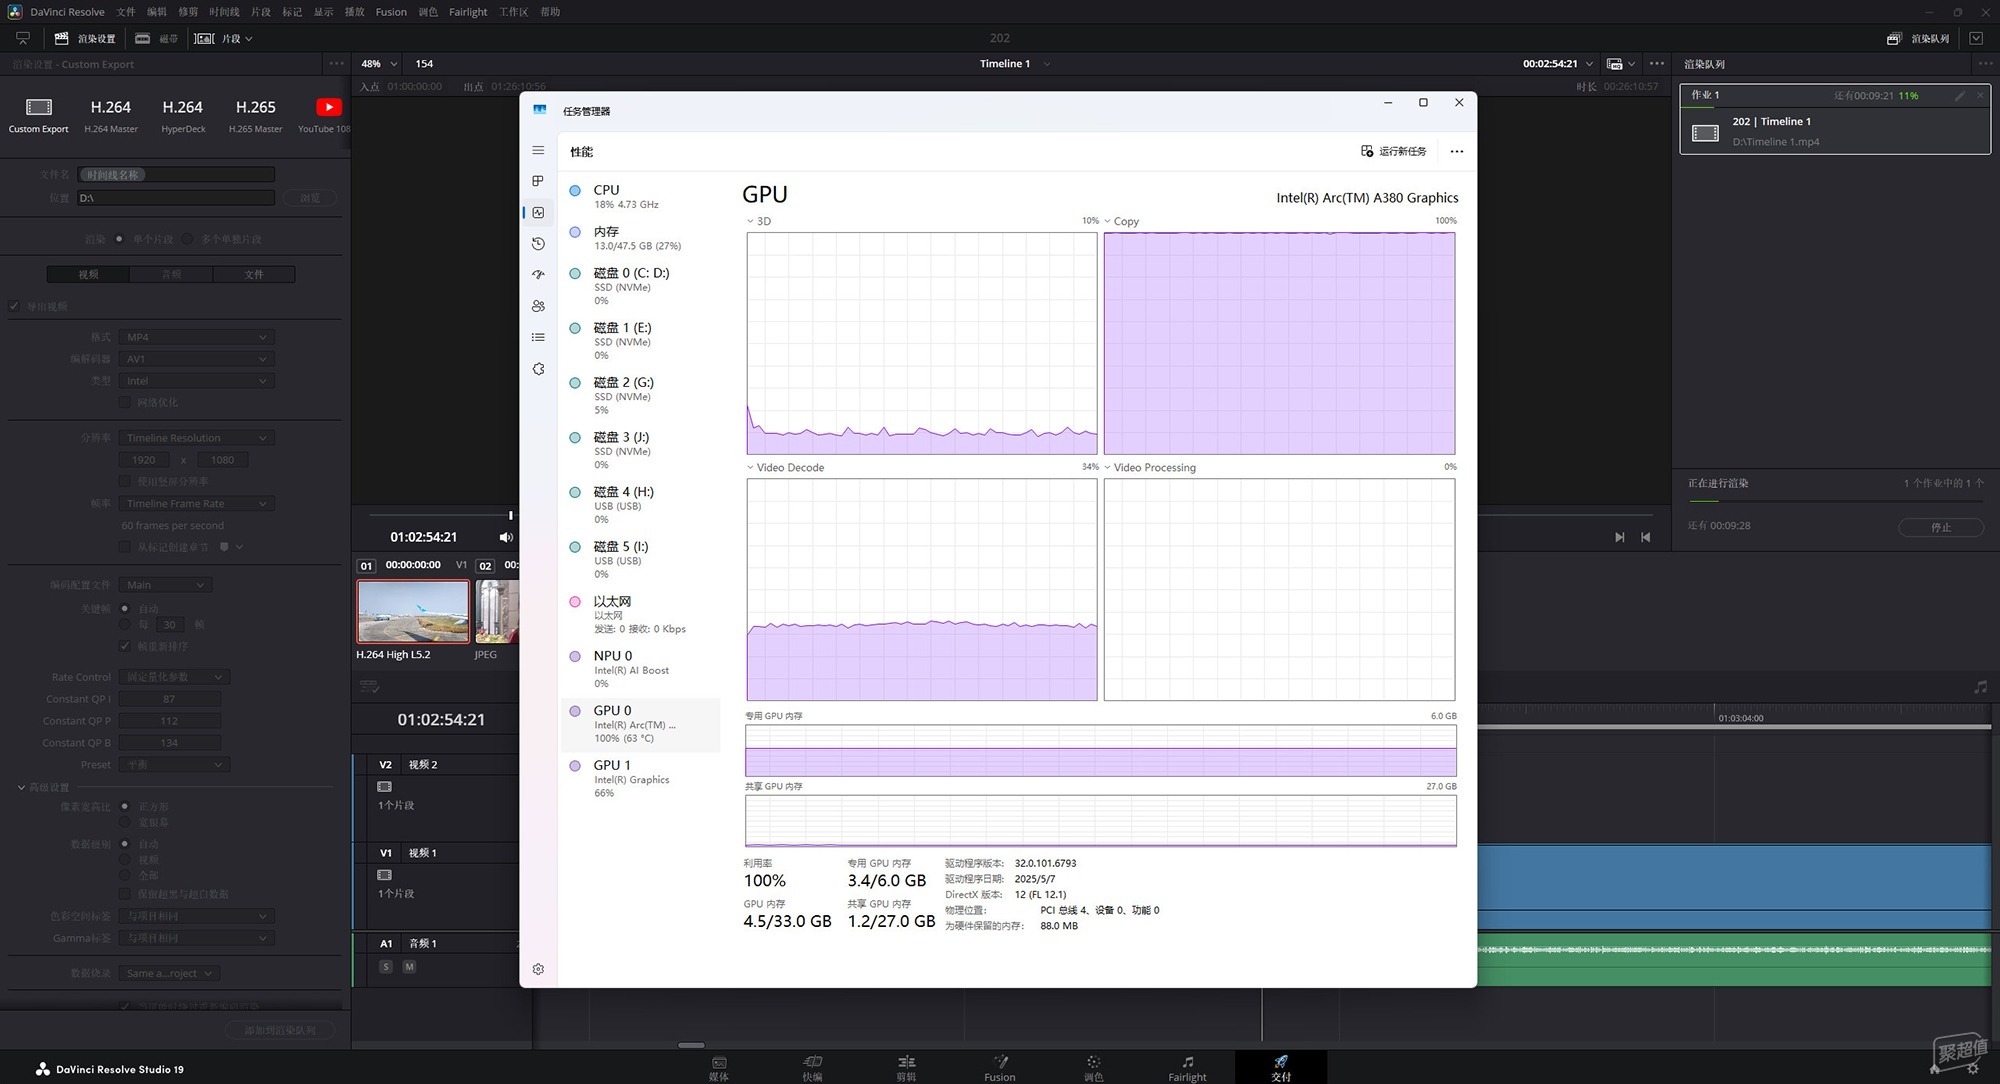The image size is (2000, 1084).
Task: Switch to the 音频 audio settings tab
Action: pos(171,274)
